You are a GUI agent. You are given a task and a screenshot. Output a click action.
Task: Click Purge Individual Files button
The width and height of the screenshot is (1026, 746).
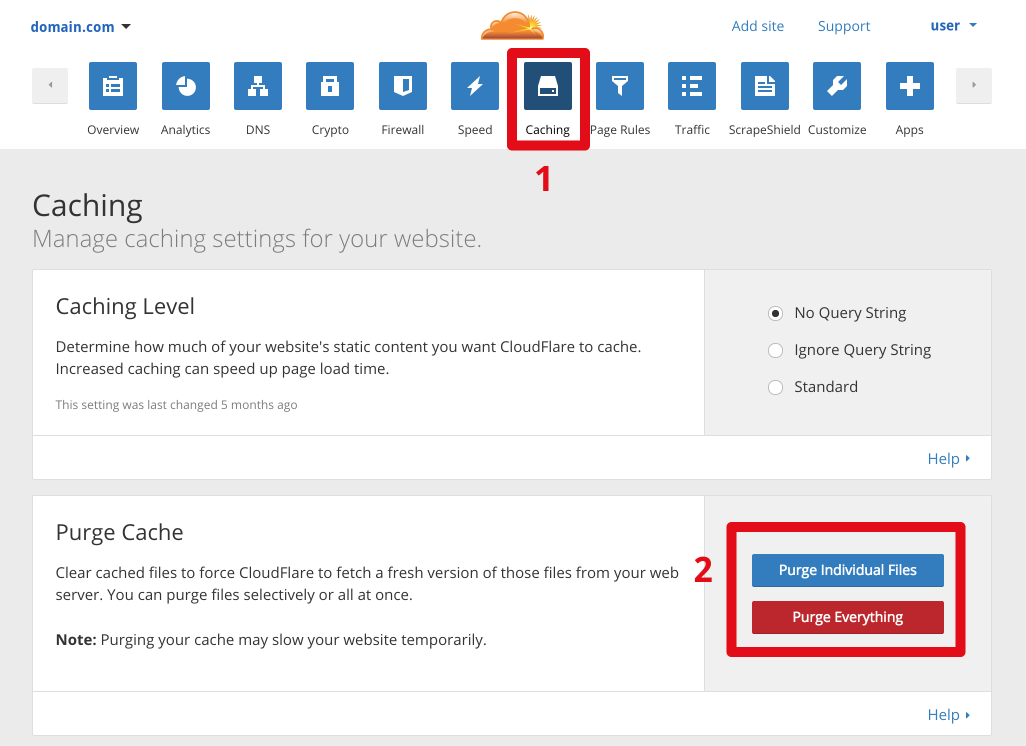tap(847, 570)
